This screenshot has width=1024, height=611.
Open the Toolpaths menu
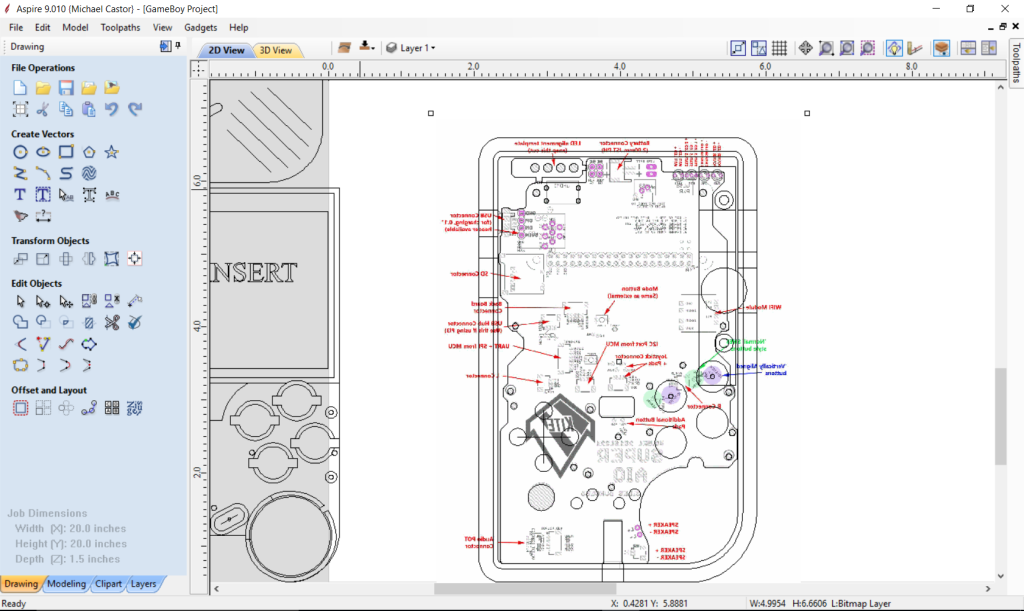120,27
